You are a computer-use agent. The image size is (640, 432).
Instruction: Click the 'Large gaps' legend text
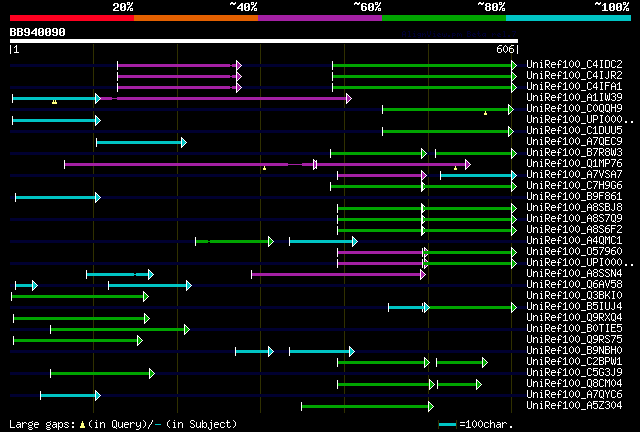click(x=42, y=425)
